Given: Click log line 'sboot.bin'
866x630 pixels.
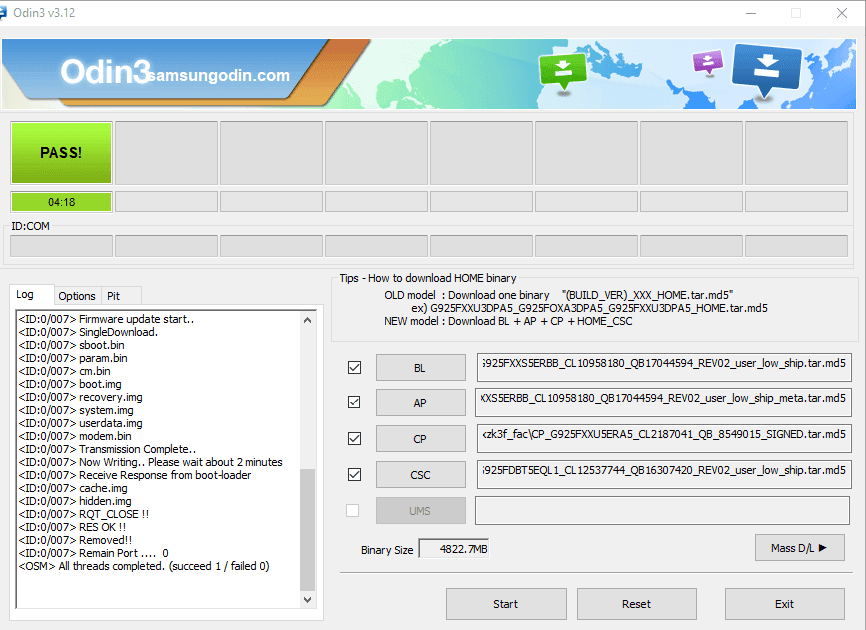Looking at the screenshot, I should pyautogui.click(x=71, y=345).
